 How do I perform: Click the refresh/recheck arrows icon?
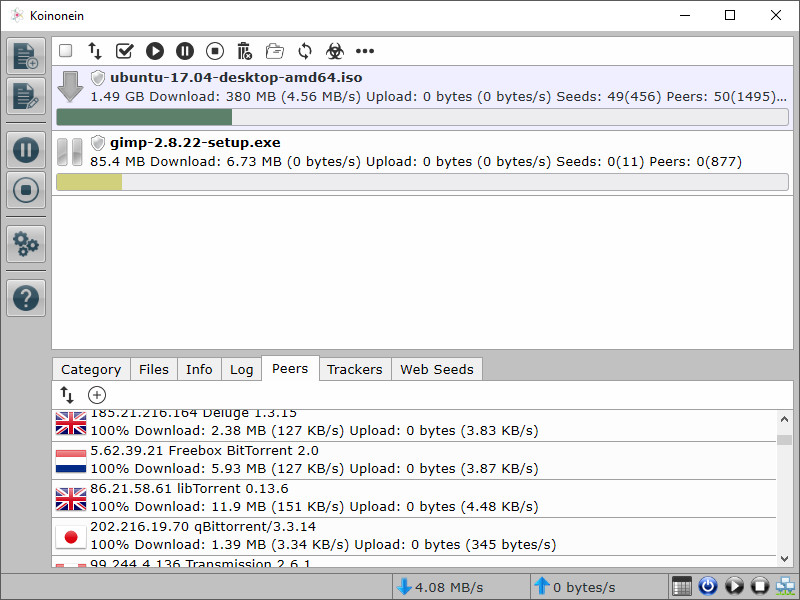click(305, 51)
